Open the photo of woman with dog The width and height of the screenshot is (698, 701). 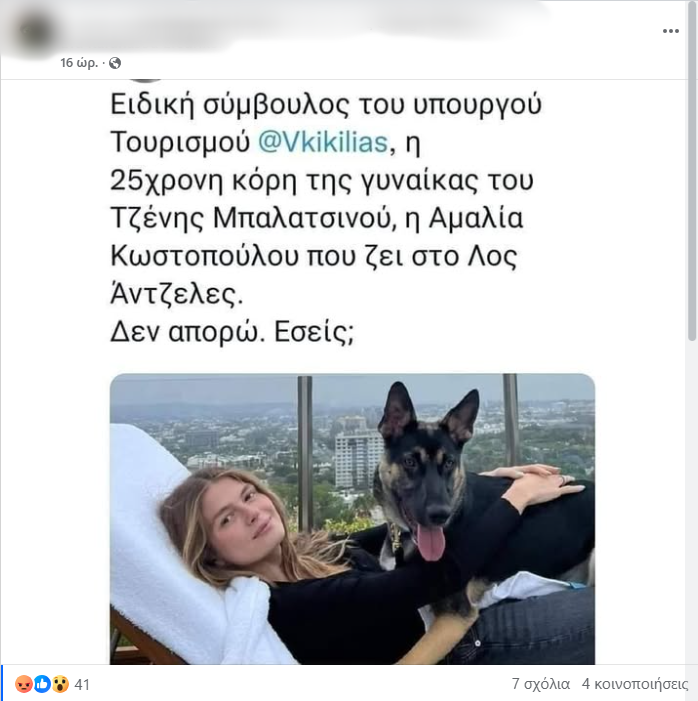(x=352, y=519)
